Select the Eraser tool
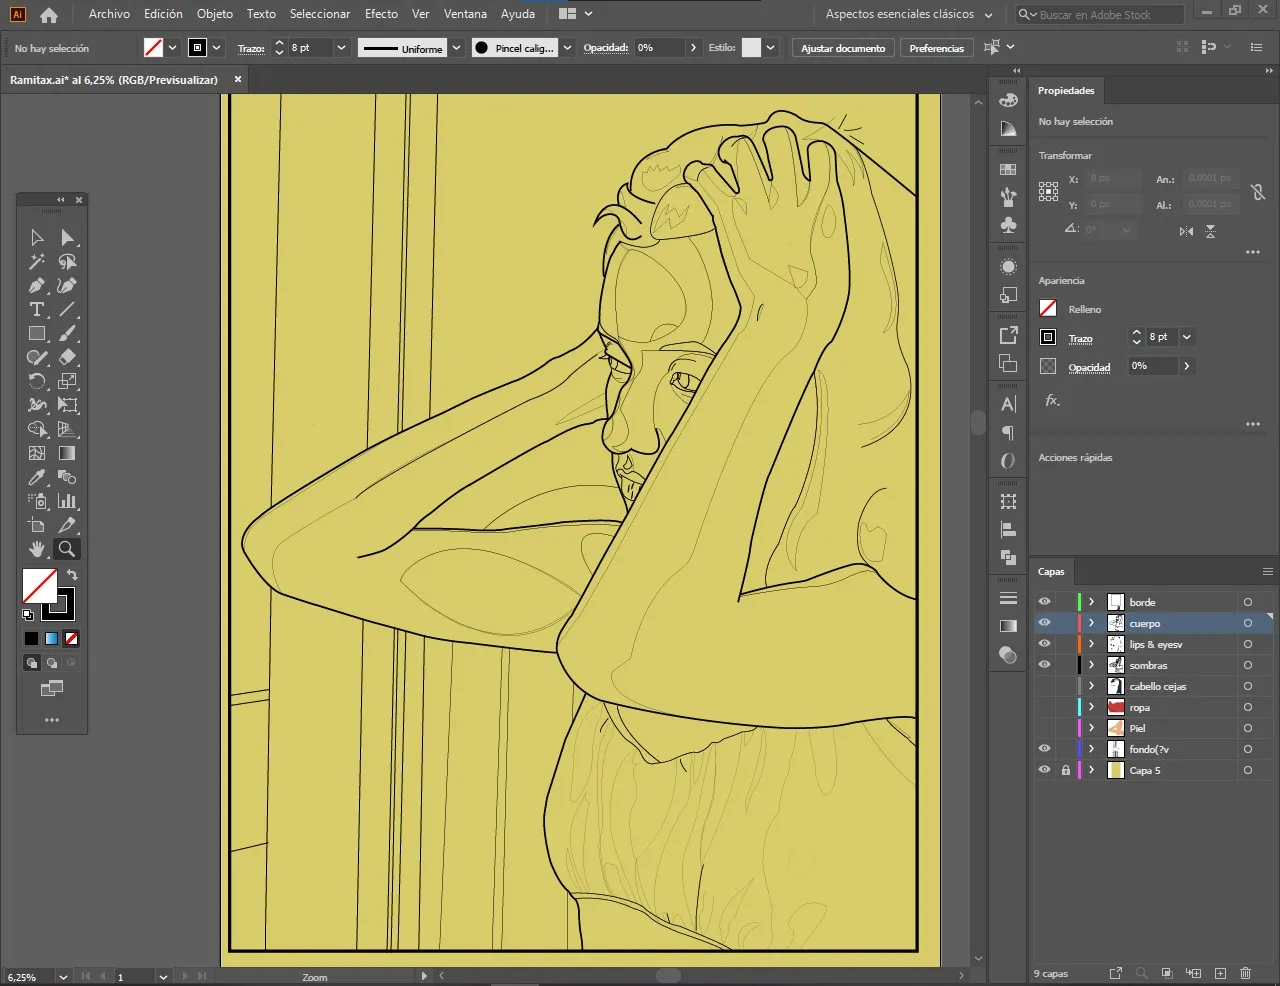The image size is (1280, 986). (67, 357)
